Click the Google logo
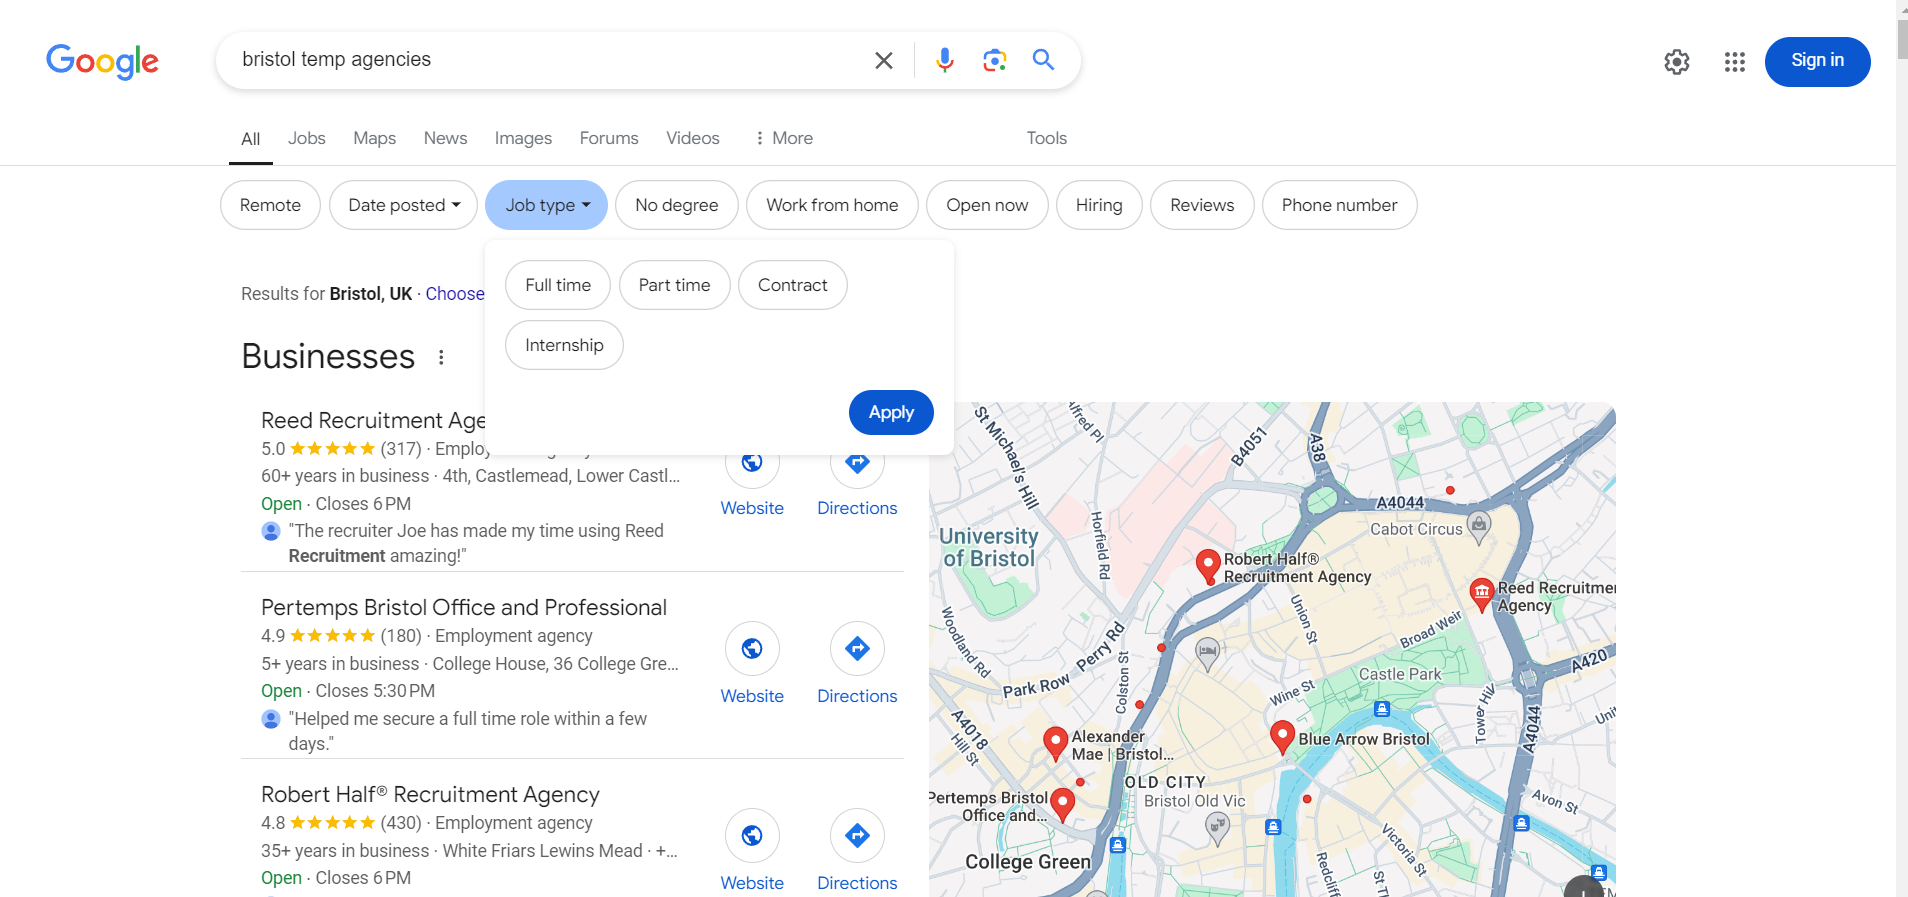This screenshot has width=1908, height=897. point(102,61)
